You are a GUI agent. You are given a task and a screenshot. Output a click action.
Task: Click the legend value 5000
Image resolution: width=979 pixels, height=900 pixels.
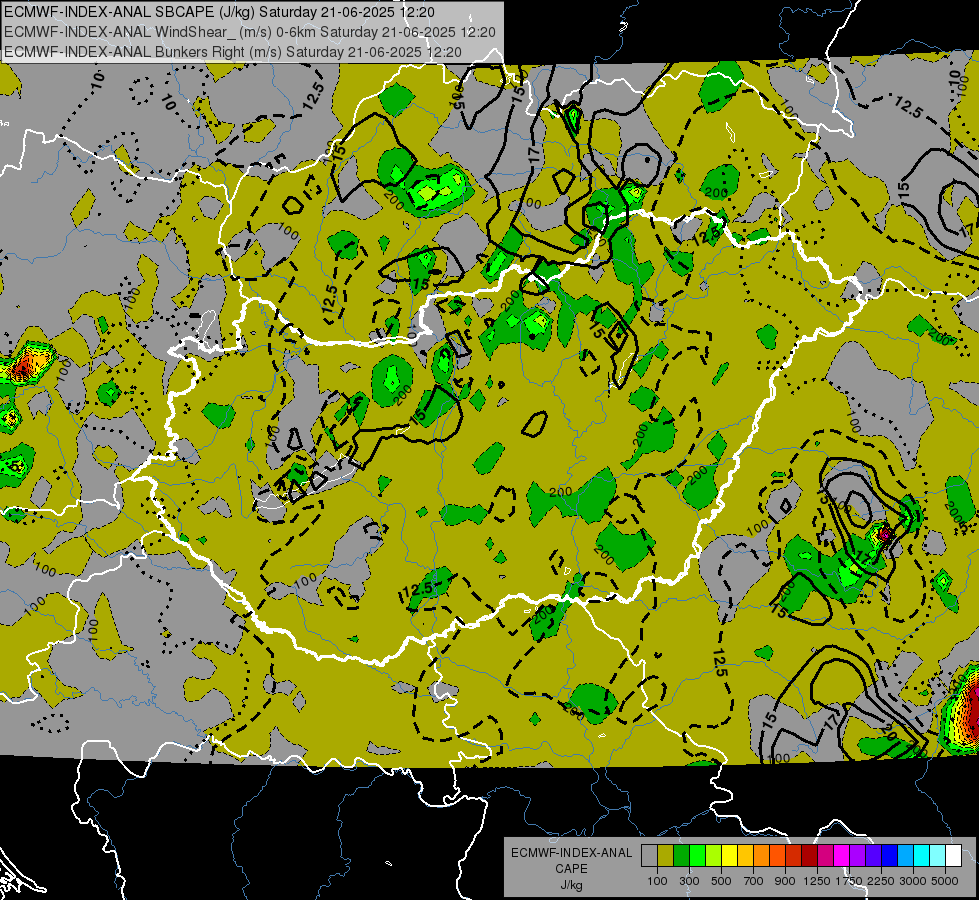click(945, 881)
